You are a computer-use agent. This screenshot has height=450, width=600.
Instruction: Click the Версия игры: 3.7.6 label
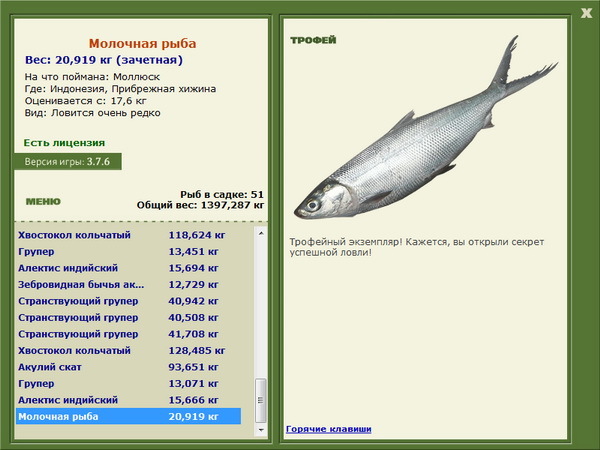(x=67, y=161)
